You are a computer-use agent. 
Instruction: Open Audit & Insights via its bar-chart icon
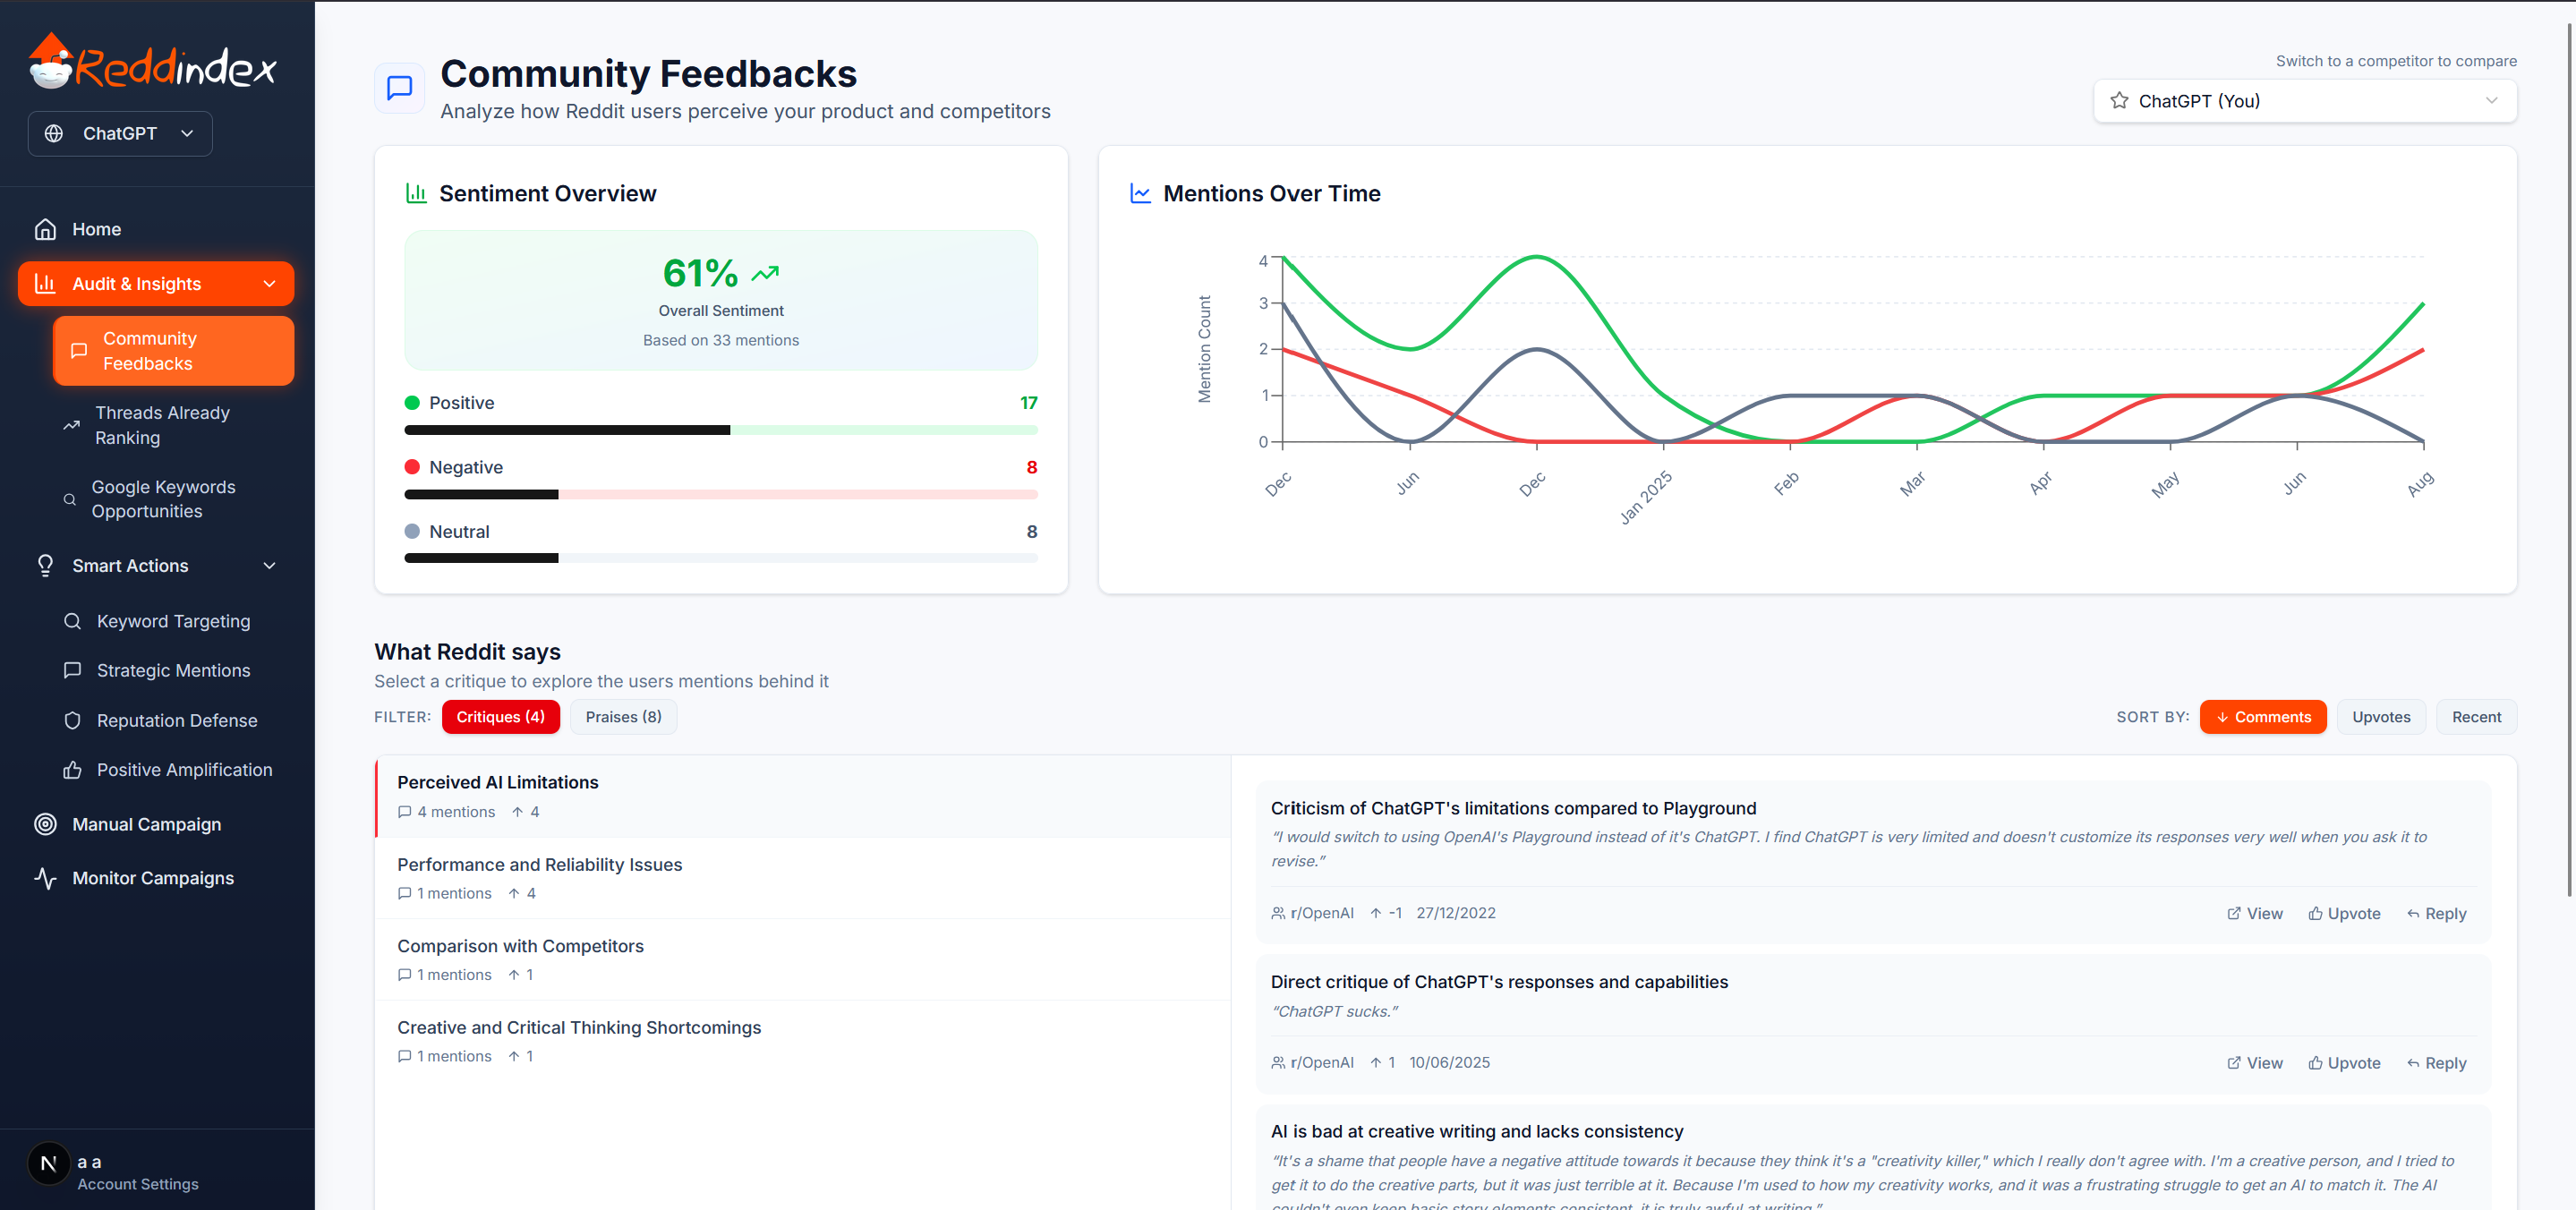pos(46,283)
